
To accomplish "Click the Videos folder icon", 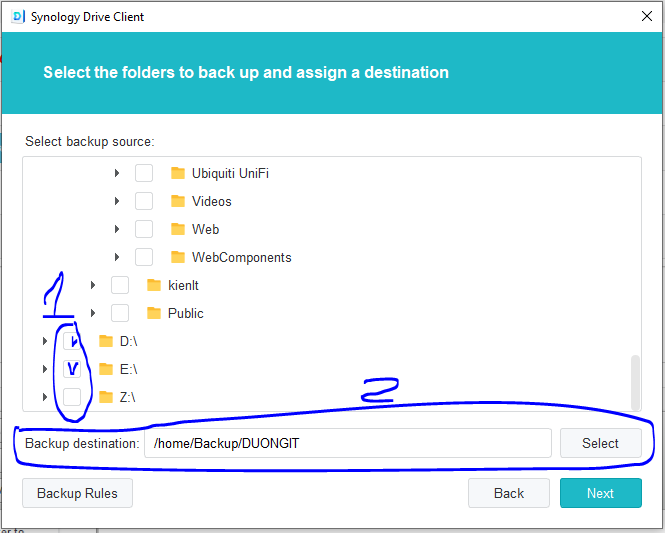I will click(x=178, y=201).
